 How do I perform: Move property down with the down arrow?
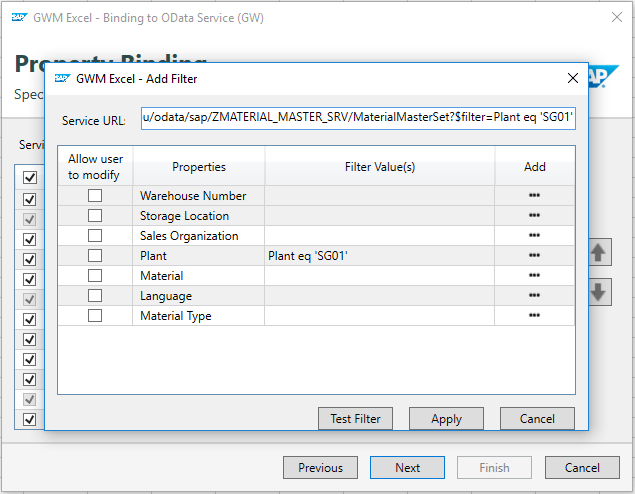tap(599, 292)
